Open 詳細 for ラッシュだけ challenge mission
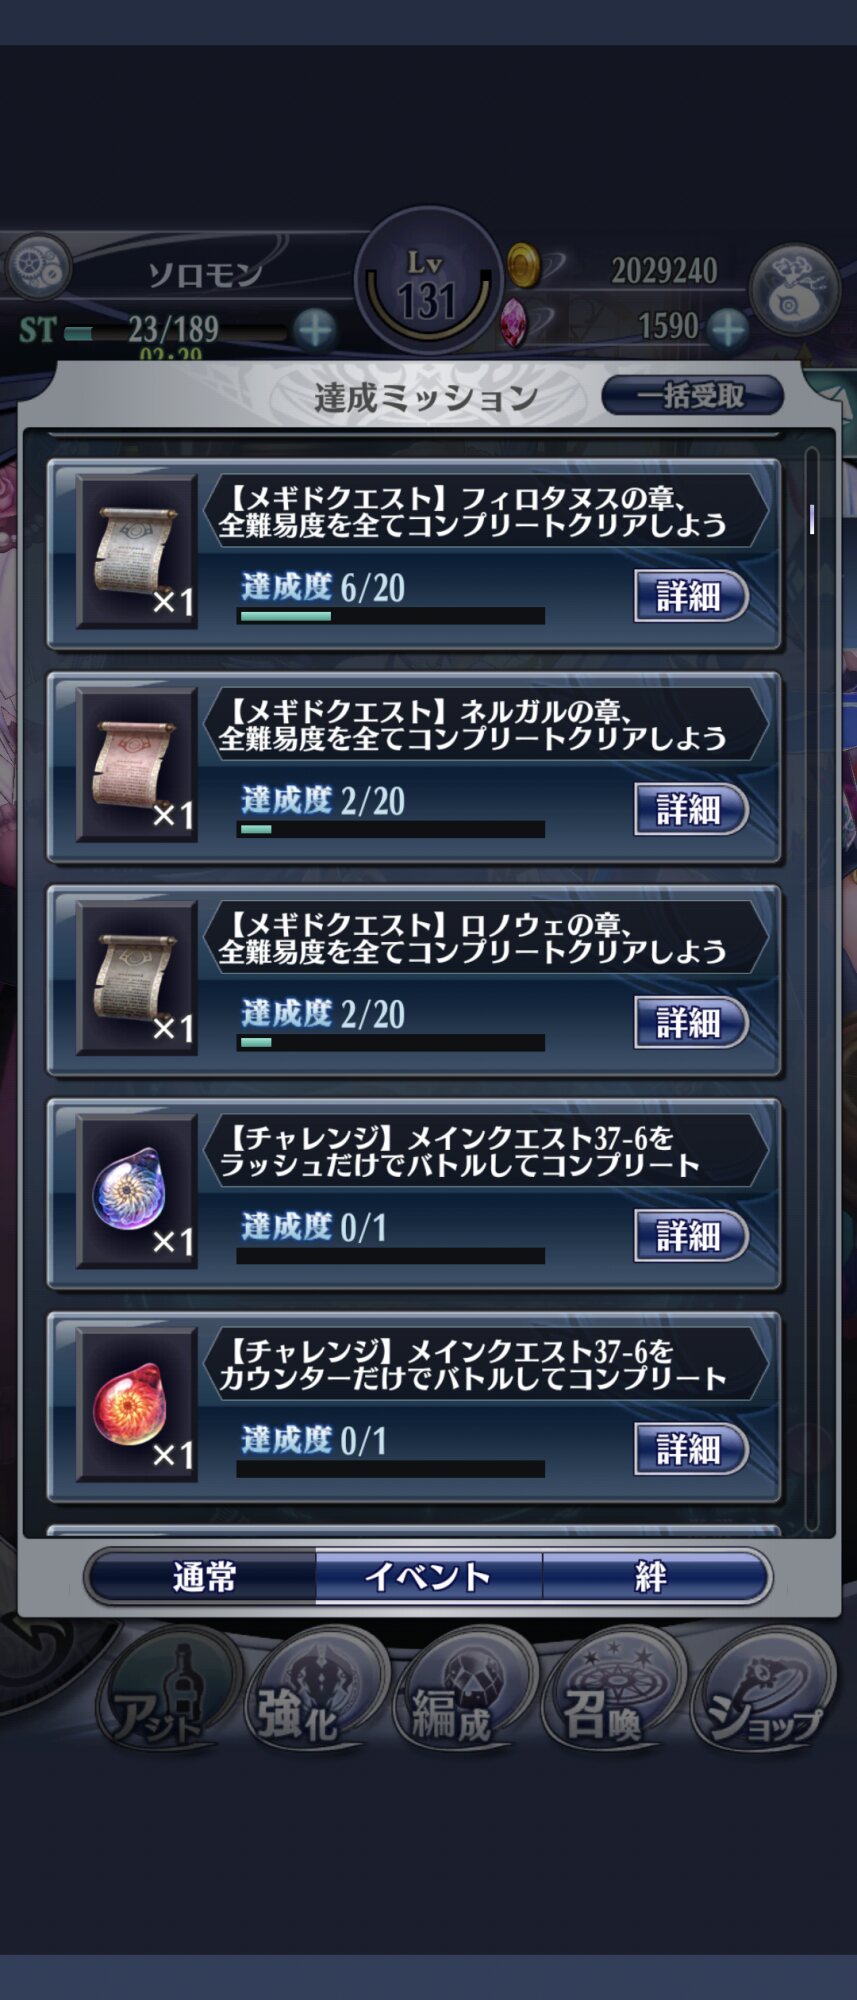This screenshot has height=2000, width=857. coord(691,1236)
